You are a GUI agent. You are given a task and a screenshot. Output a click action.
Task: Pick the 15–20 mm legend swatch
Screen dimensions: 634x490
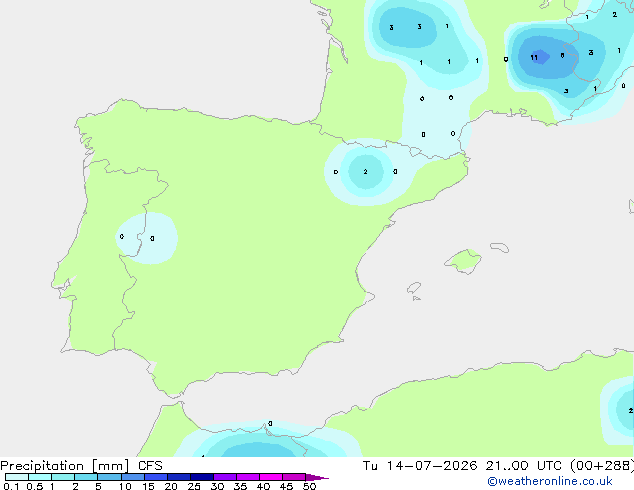156,477
